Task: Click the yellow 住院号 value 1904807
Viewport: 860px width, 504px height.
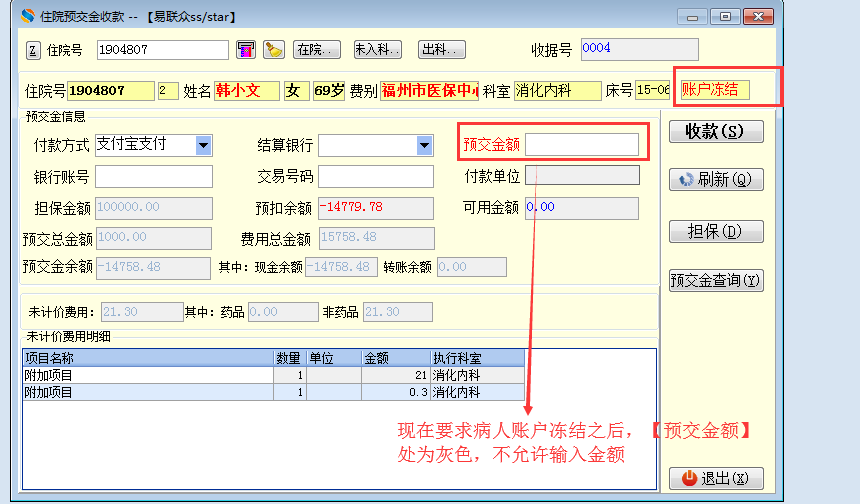Action: click(x=111, y=90)
